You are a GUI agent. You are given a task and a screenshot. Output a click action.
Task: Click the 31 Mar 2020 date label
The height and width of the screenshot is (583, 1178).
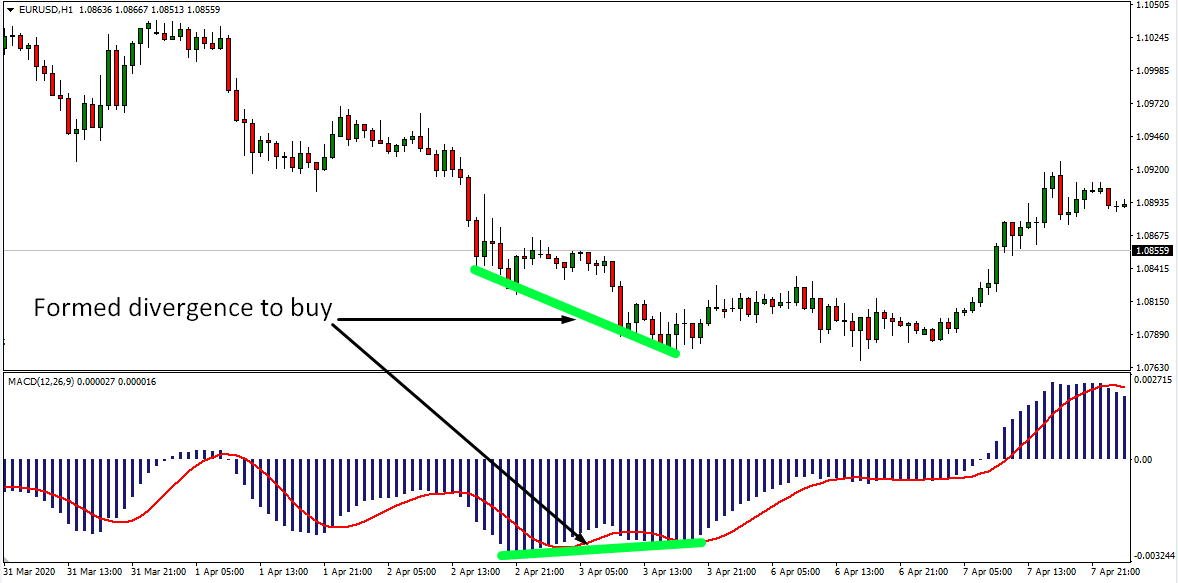click(32, 573)
